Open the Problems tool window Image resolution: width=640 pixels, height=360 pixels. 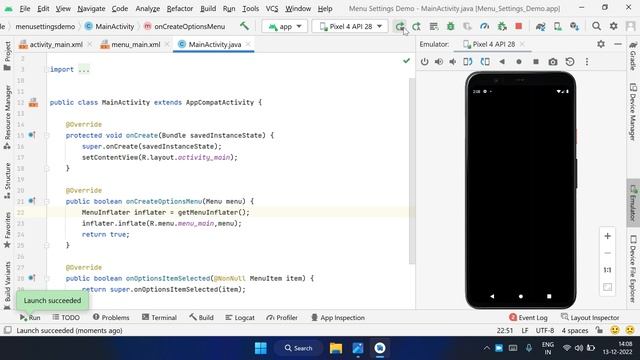click(111, 318)
